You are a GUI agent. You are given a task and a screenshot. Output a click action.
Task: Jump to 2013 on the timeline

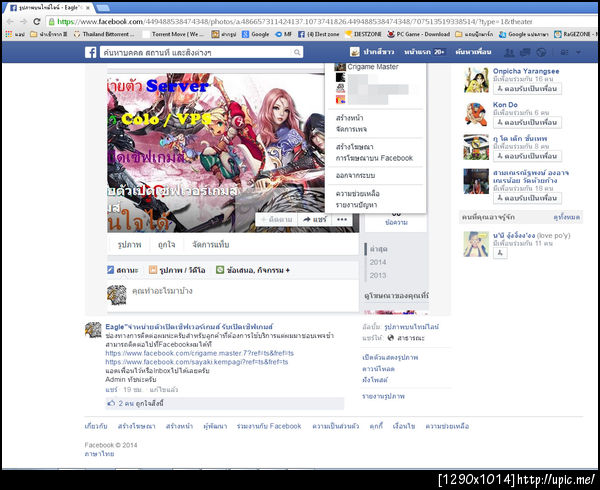[378, 275]
